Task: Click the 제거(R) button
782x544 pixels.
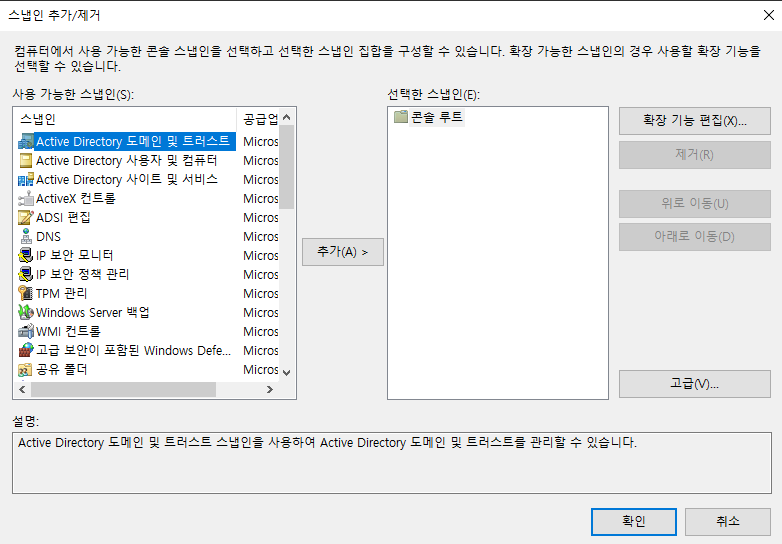Action: 695,155
